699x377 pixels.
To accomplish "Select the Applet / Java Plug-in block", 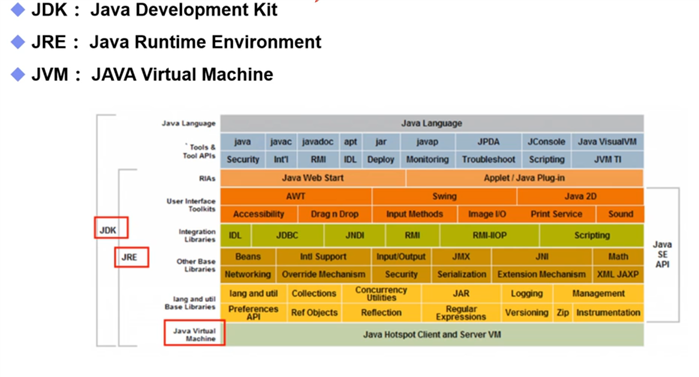I will pyautogui.click(x=524, y=178).
